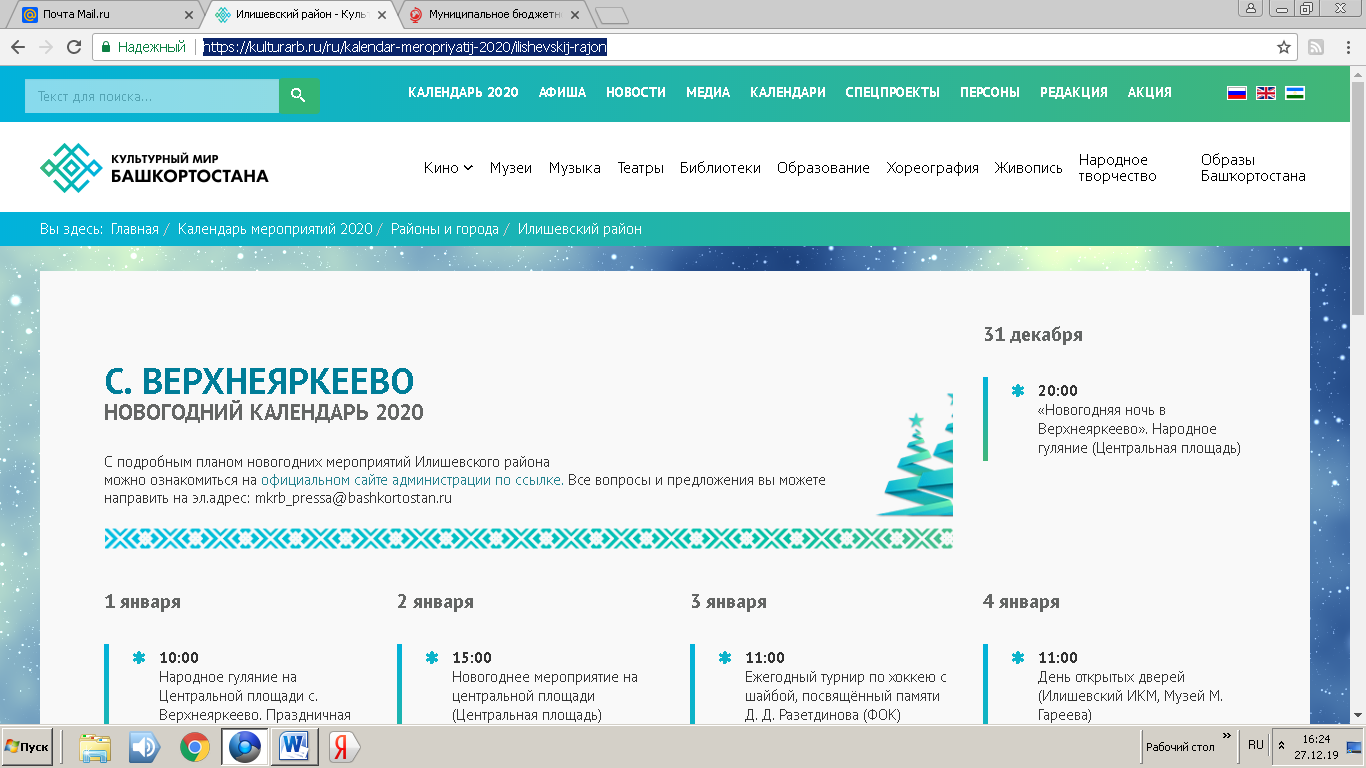Click the site search text field
1366x768 pixels.
(152, 96)
